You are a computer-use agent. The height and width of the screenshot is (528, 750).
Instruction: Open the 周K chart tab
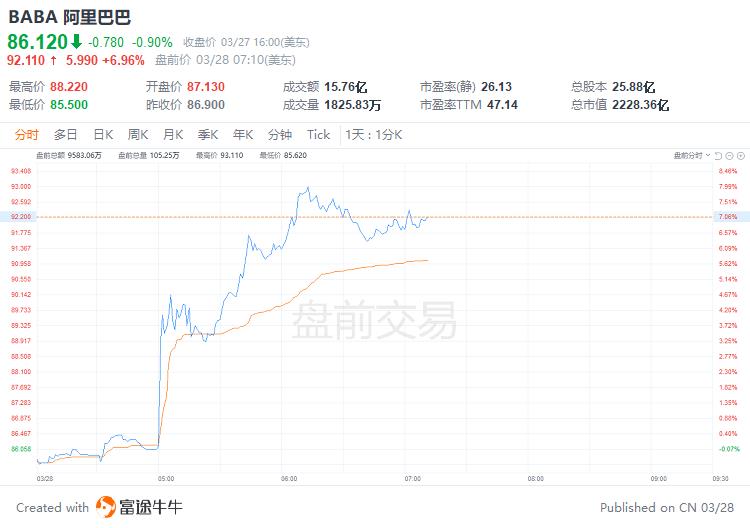tap(138, 134)
